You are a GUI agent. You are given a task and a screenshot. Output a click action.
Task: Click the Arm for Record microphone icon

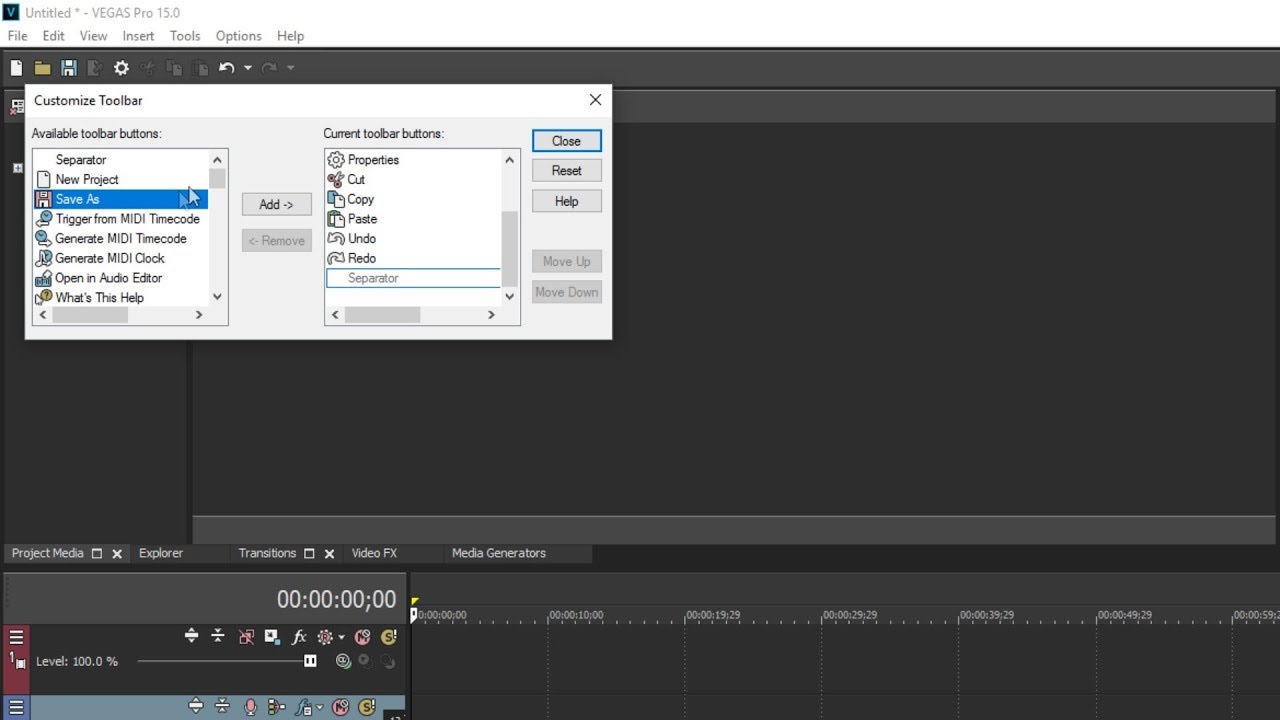(x=250, y=706)
